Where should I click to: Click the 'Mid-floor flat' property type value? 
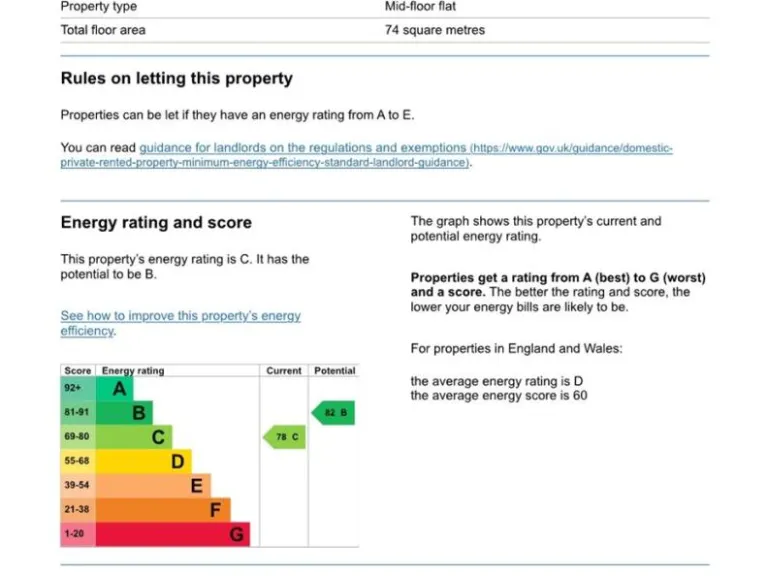click(x=421, y=6)
